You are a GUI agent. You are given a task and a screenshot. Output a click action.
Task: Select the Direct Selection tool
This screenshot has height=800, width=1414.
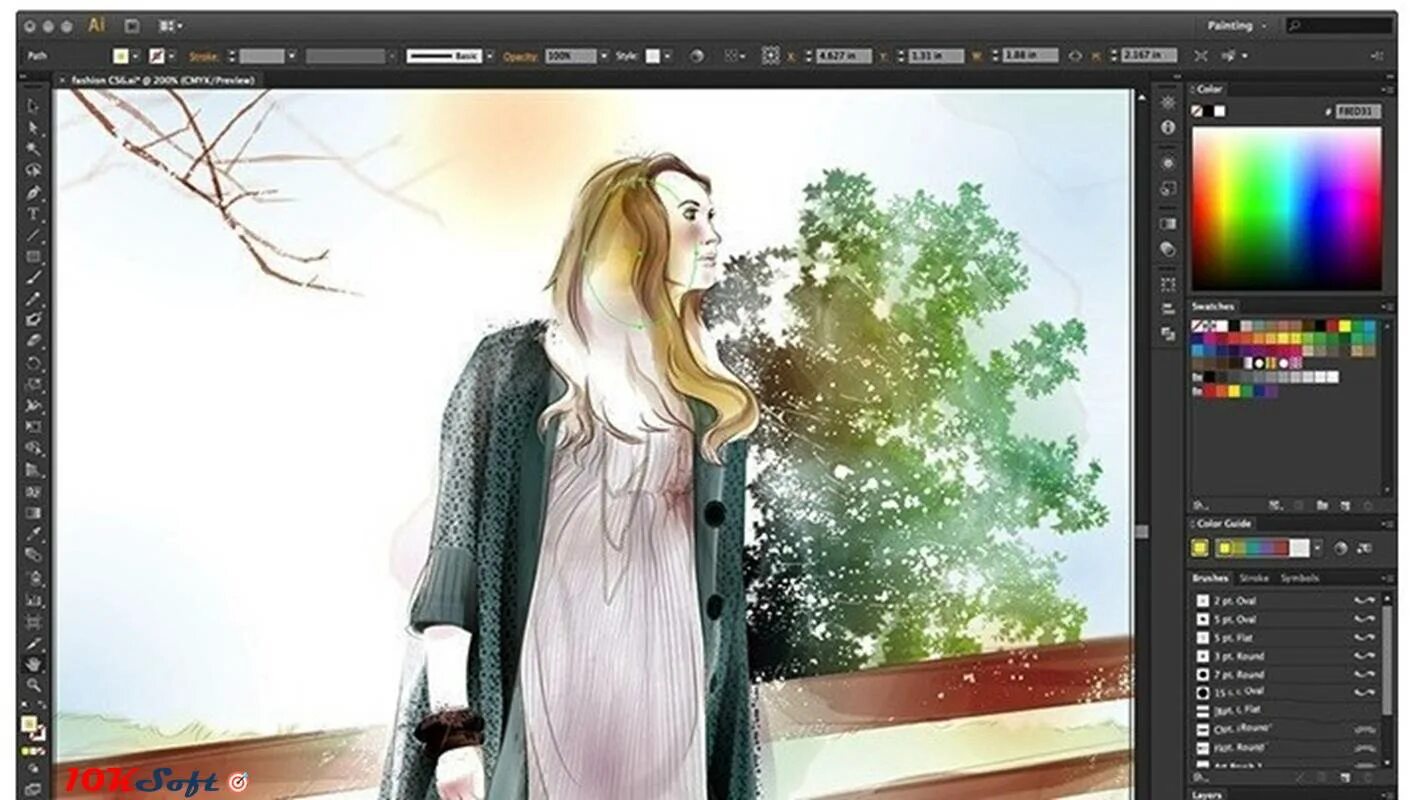click(34, 128)
